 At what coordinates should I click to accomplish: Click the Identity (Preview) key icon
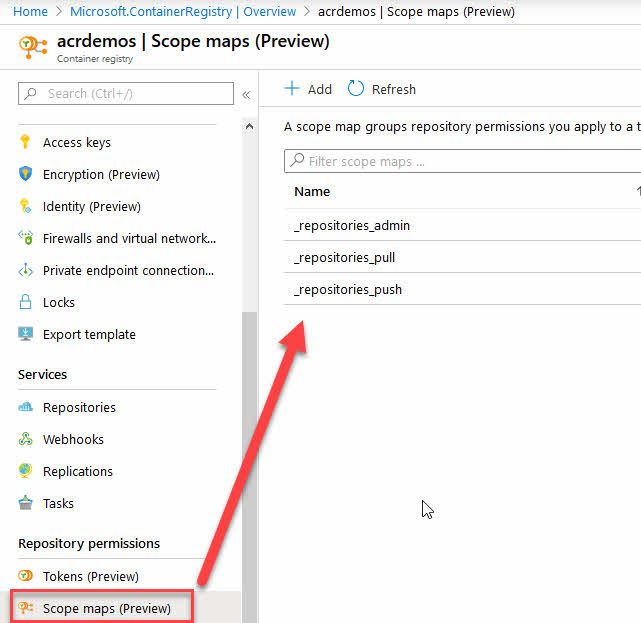(x=26, y=206)
